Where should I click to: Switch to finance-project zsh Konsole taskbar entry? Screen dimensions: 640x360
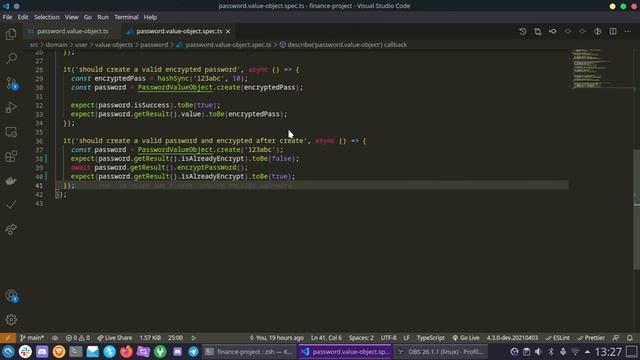(x=249, y=352)
